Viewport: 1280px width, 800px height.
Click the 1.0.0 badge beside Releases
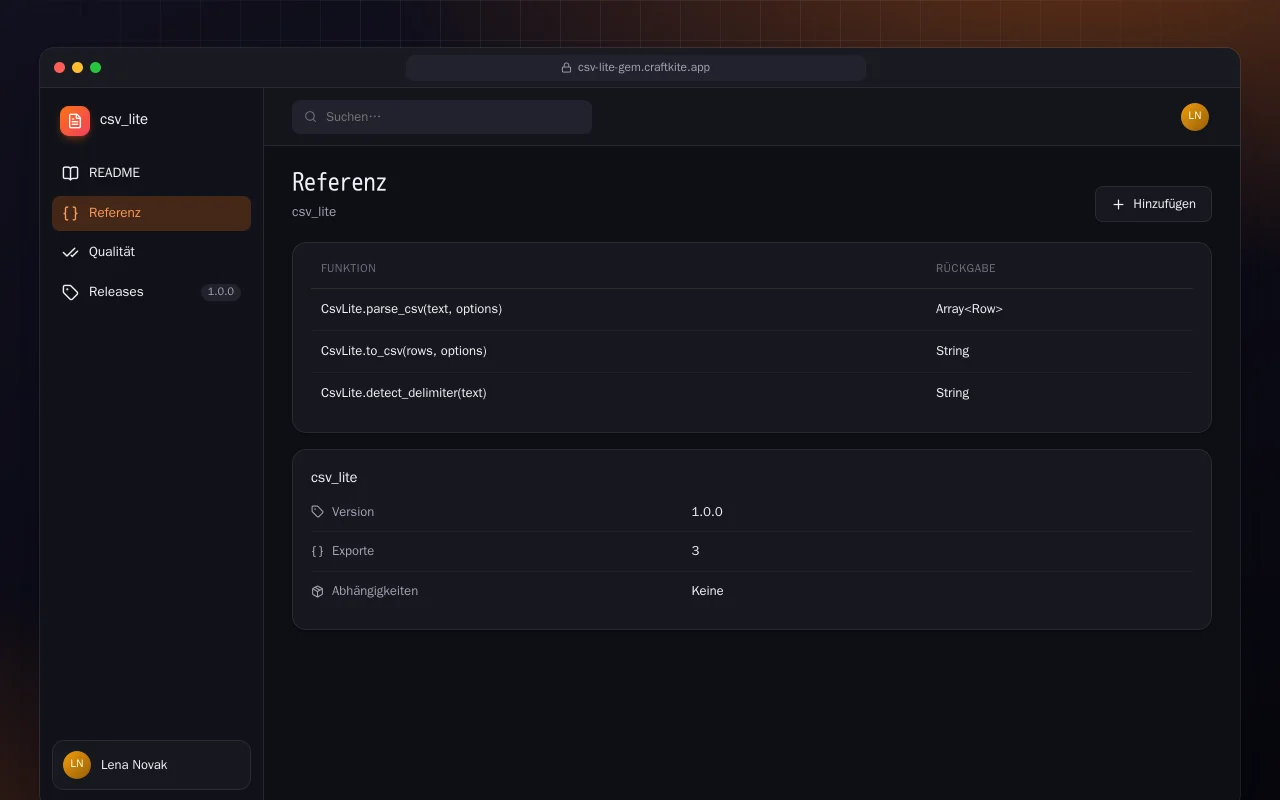point(221,292)
